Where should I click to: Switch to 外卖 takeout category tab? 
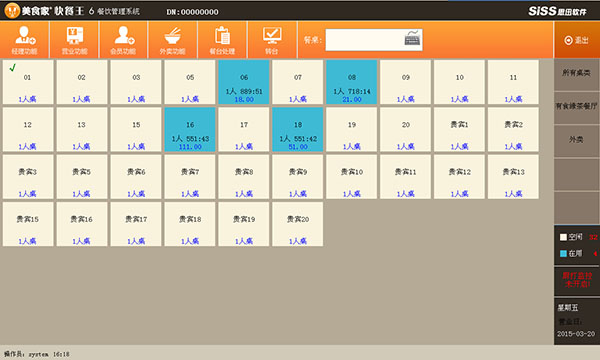pyautogui.click(x=576, y=140)
